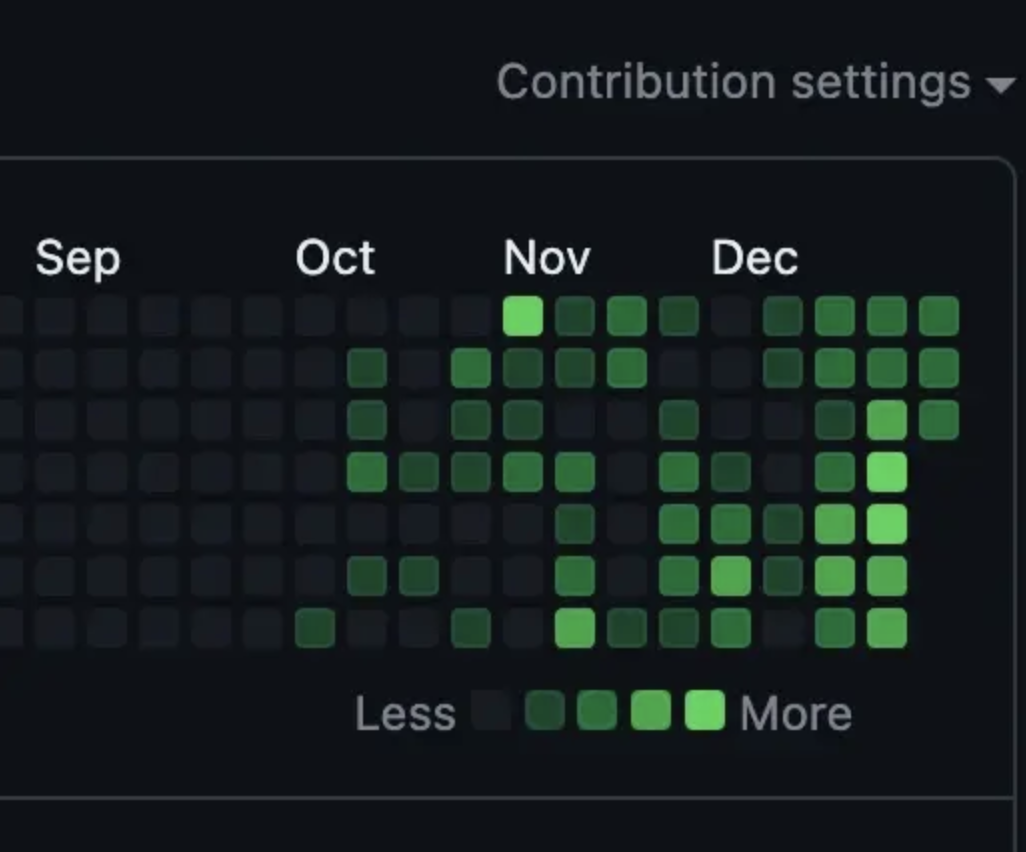
Task: Select the empty top-row cell under Dec label
Action: [x=731, y=316]
